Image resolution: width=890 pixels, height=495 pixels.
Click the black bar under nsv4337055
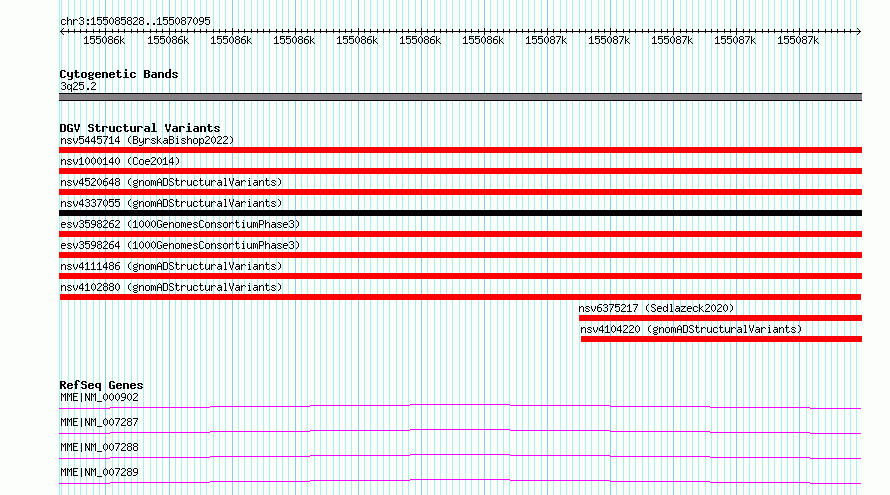coord(460,213)
